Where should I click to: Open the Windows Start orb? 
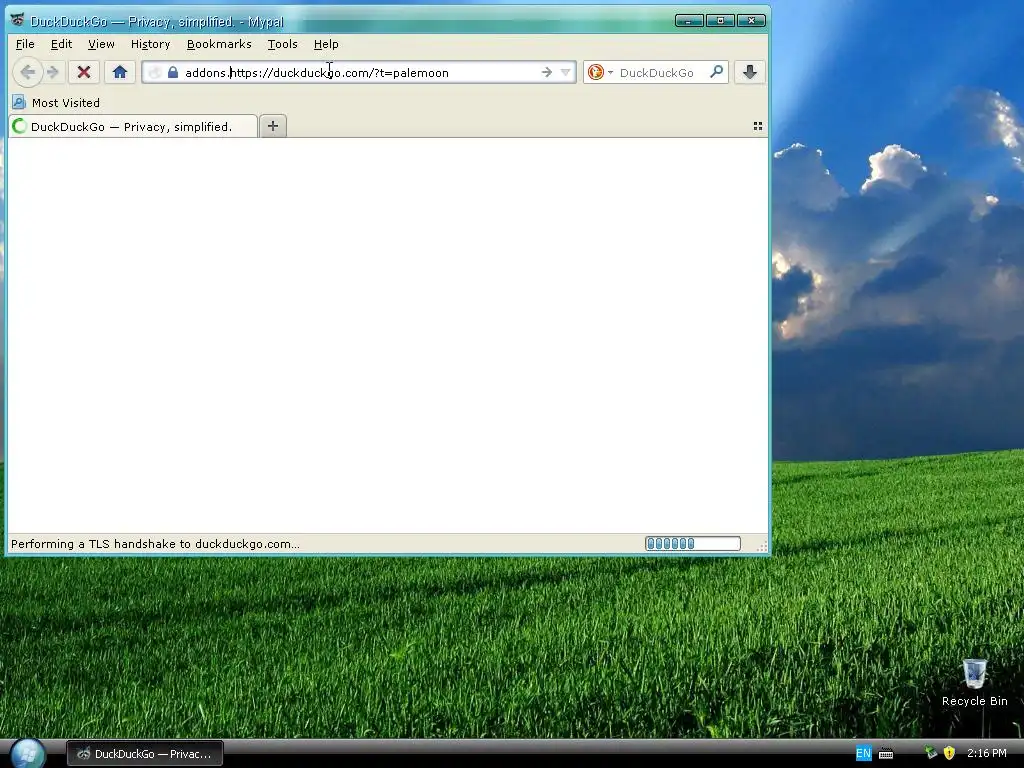tap(27, 754)
